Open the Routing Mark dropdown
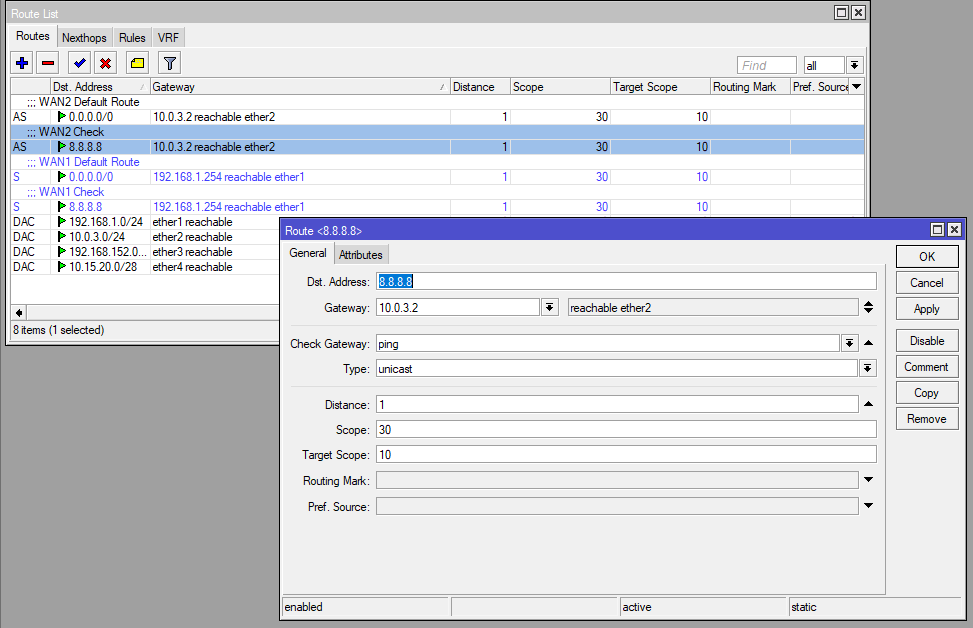Image resolution: width=973 pixels, height=628 pixels. click(868, 480)
